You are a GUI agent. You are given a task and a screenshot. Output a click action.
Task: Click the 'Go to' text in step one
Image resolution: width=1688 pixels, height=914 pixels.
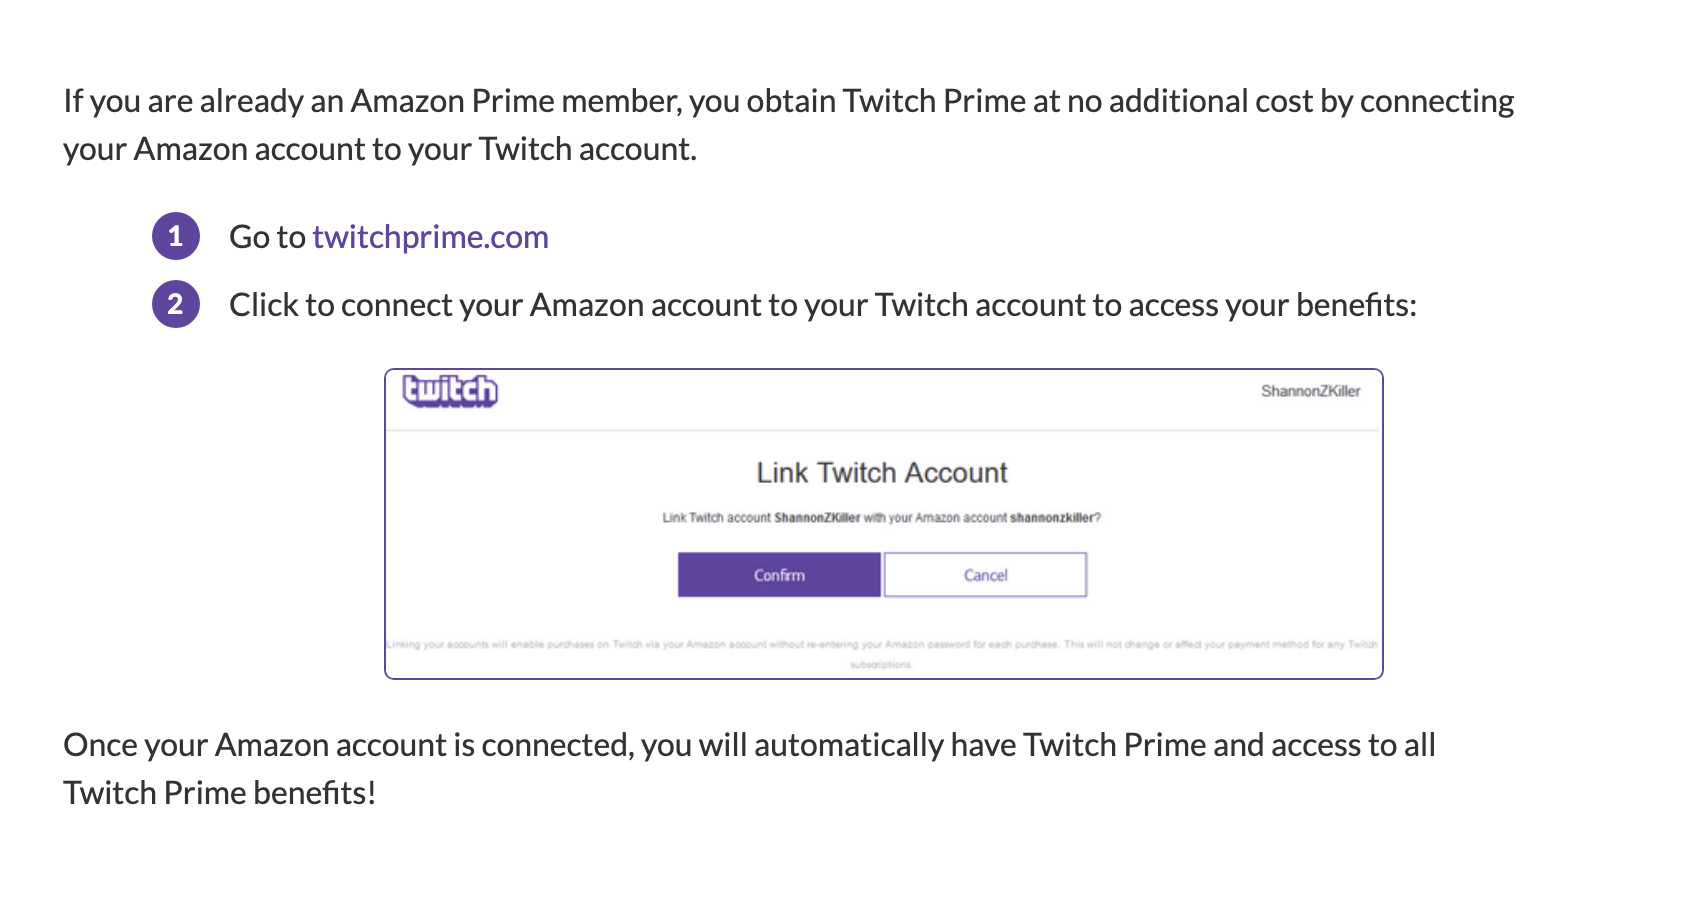tap(267, 237)
